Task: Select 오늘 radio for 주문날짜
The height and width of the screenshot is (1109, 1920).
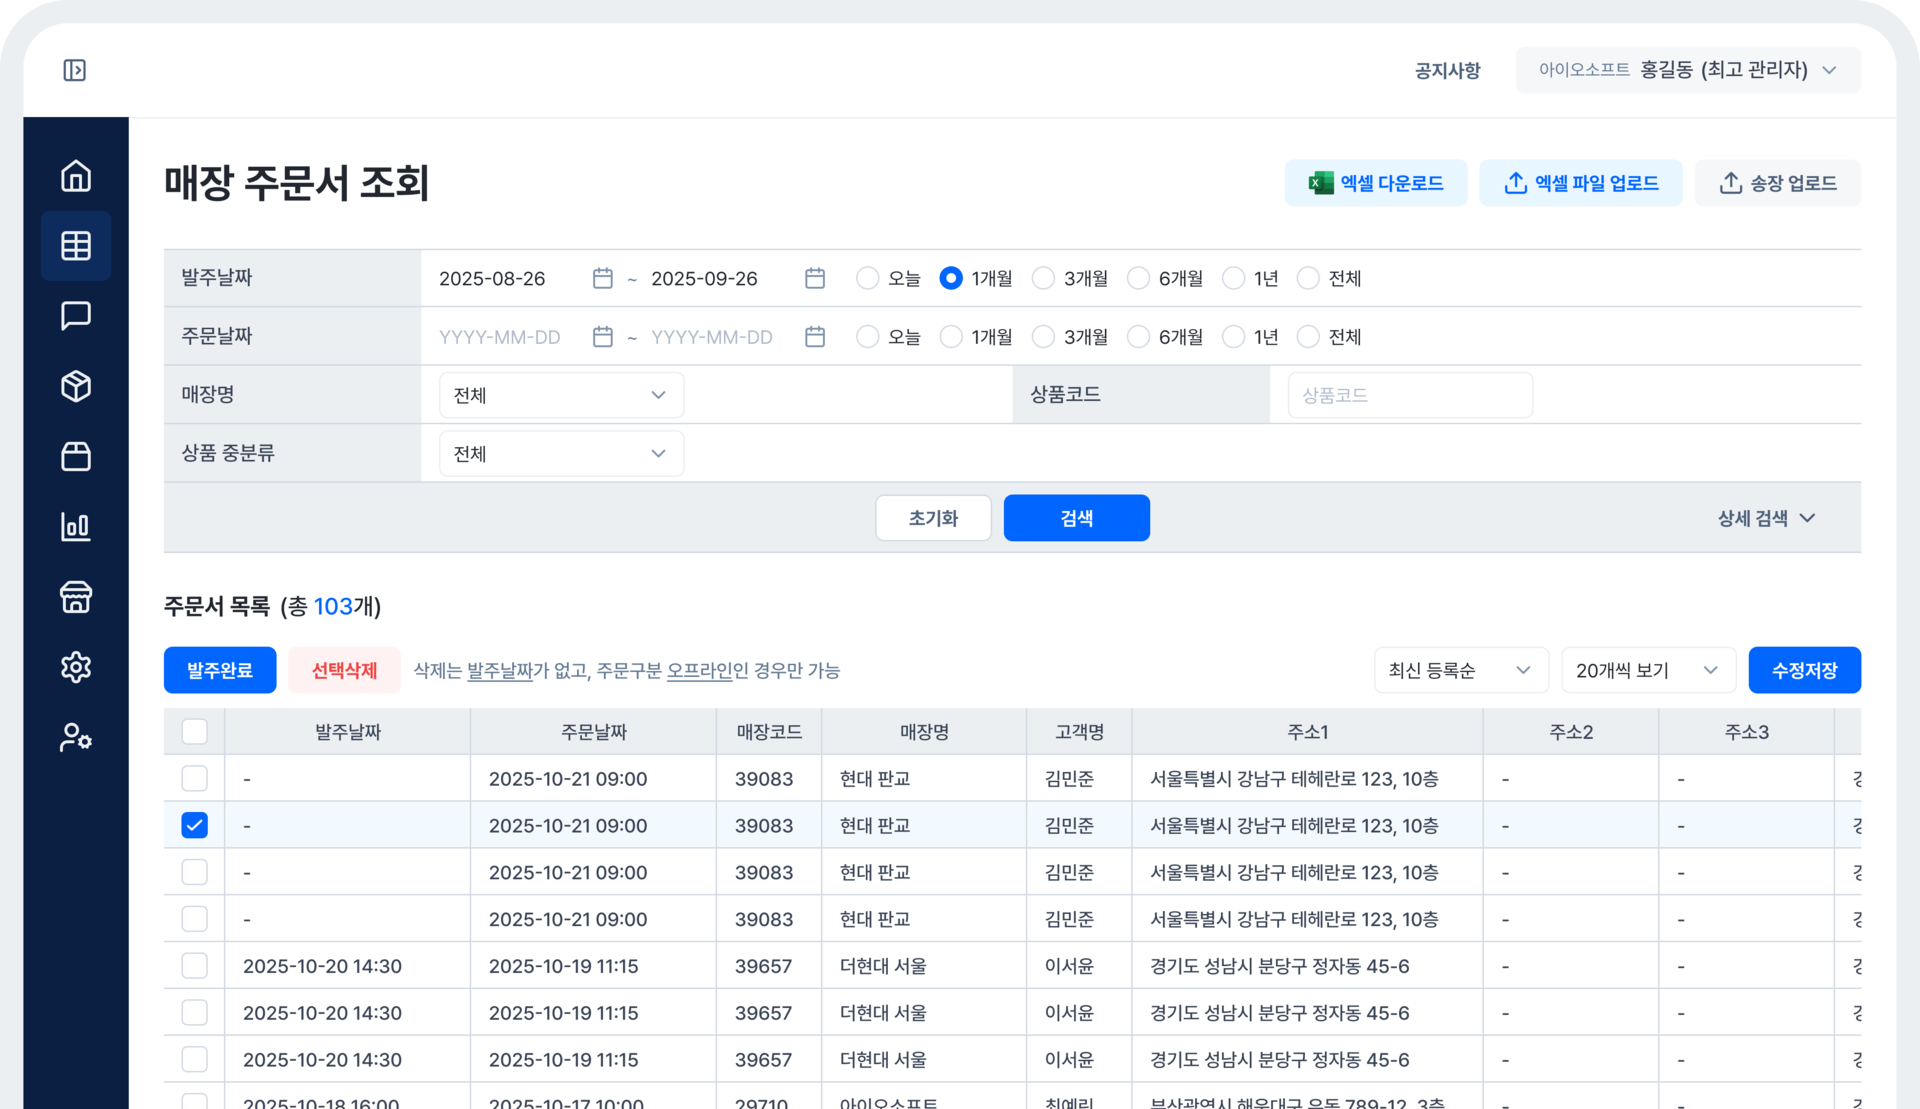Action: [x=867, y=337]
